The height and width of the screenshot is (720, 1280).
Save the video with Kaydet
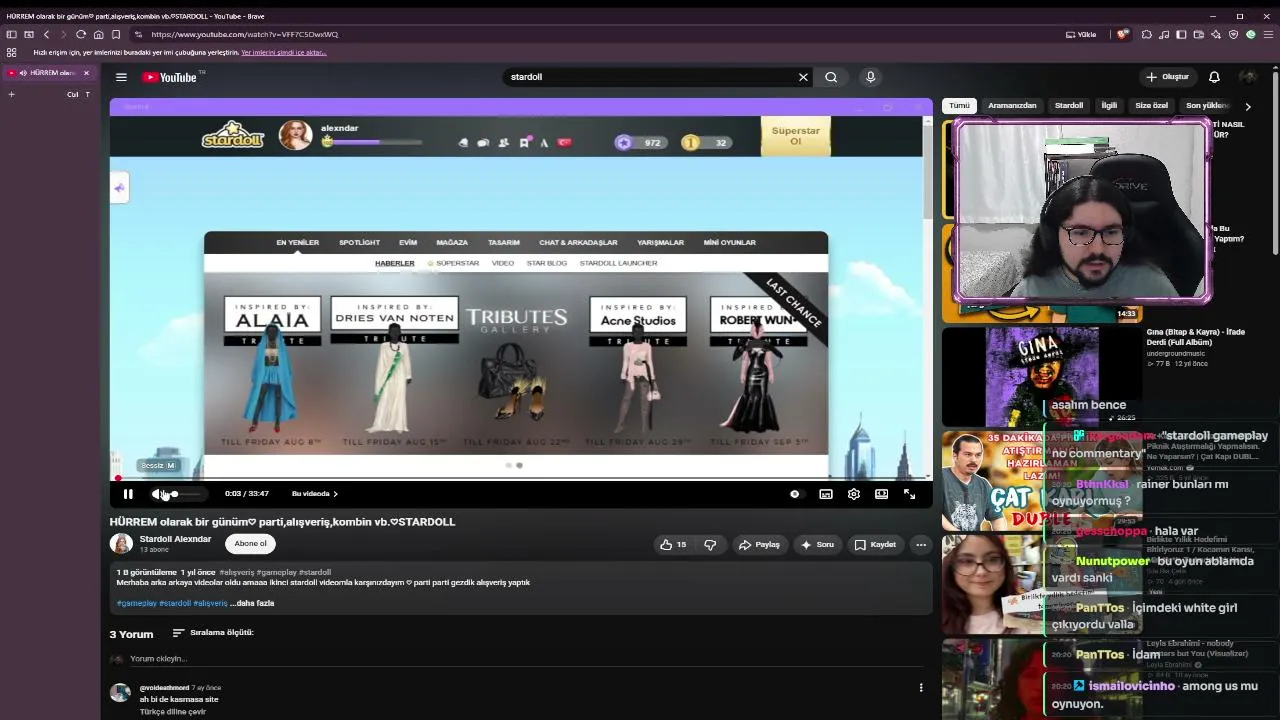click(x=875, y=545)
